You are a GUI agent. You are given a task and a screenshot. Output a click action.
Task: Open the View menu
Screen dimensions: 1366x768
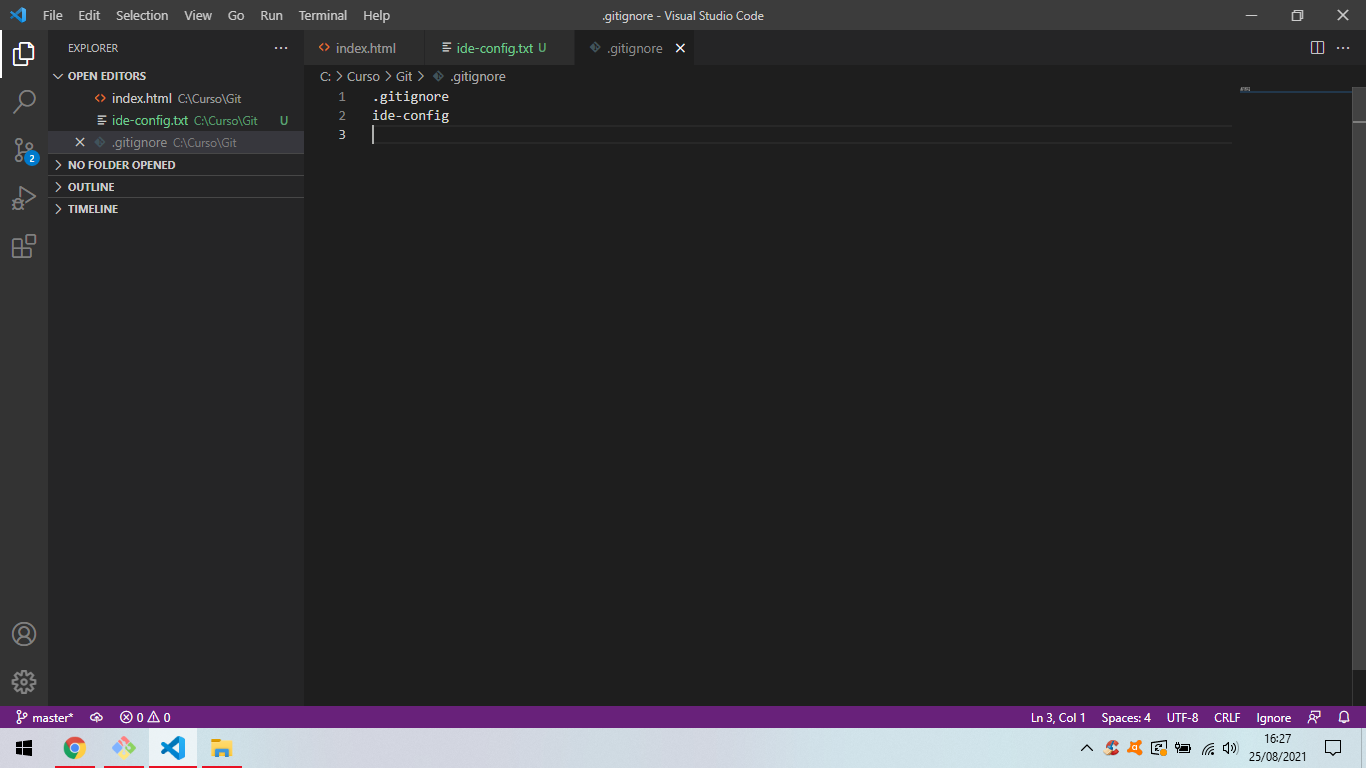click(x=198, y=15)
